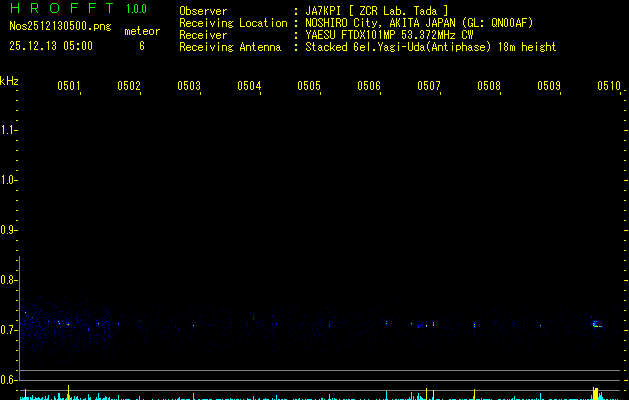Click the YAESU FTDX101MP receiver text

point(389,35)
